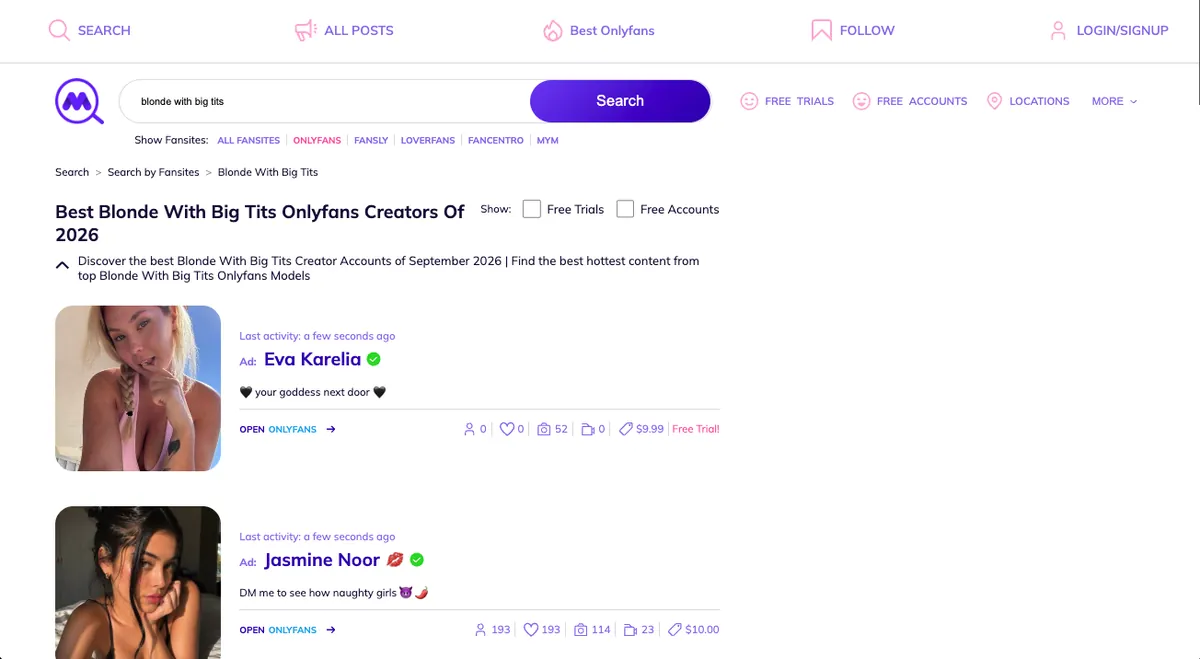Click the subscriber icon in Eva Karelia's row
The width and height of the screenshot is (1200, 659).
[x=470, y=429]
